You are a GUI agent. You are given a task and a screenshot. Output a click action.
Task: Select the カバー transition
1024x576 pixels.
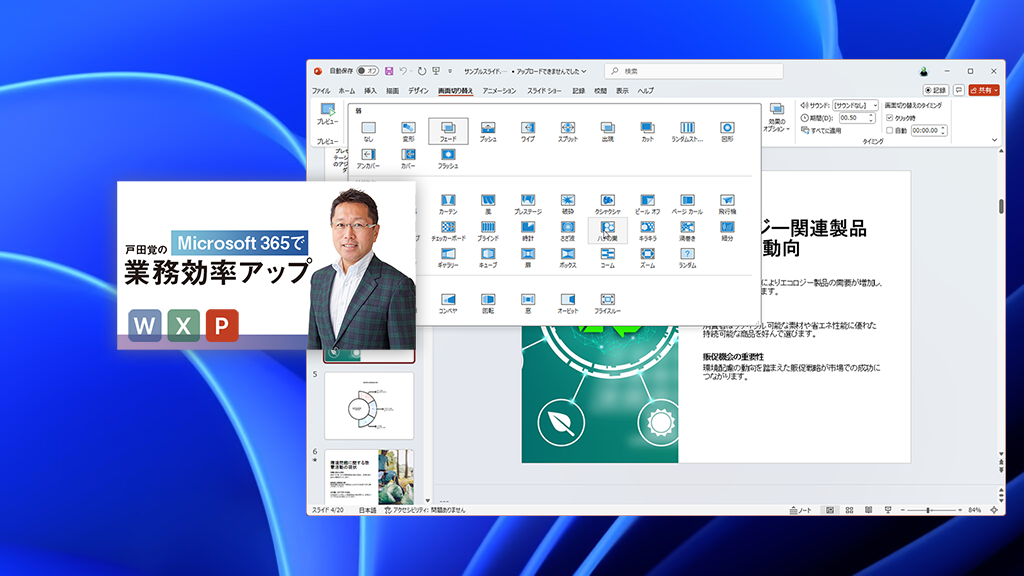coord(408,158)
